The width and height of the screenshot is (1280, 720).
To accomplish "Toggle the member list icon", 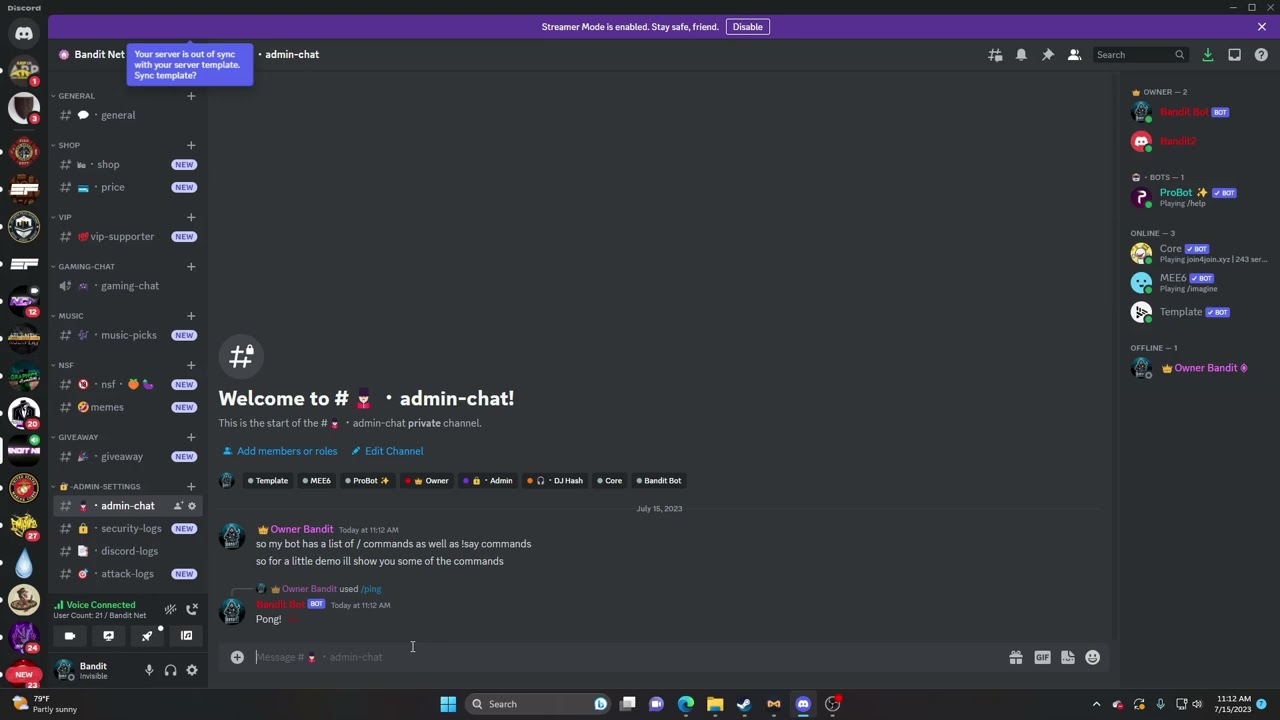I will (x=1074, y=55).
